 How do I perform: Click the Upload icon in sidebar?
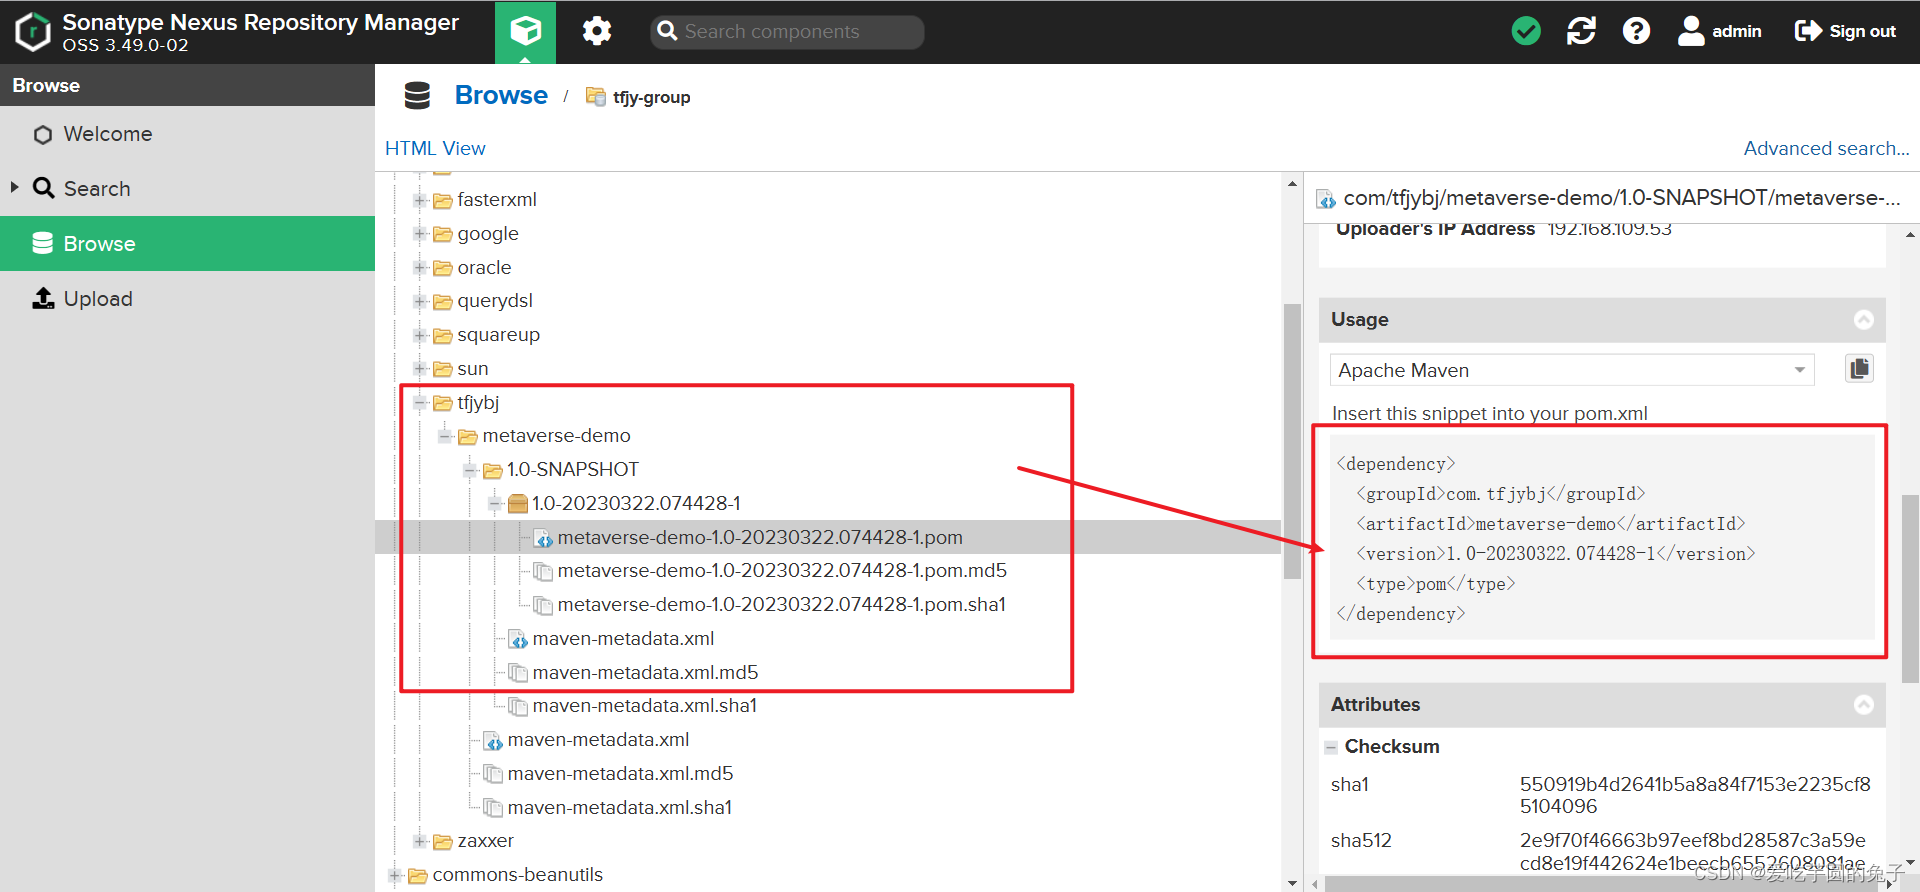click(43, 298)
